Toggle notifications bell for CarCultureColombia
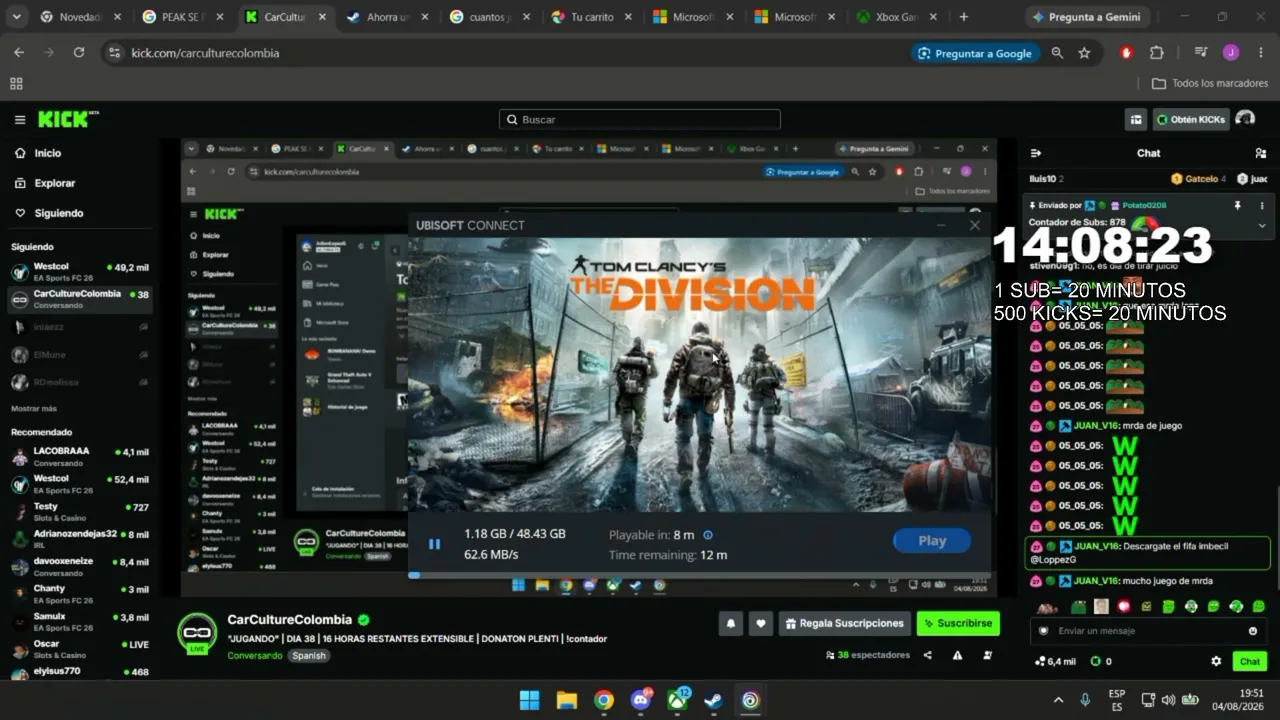This screenshot has width=1280, height=720. pos(731,623)
